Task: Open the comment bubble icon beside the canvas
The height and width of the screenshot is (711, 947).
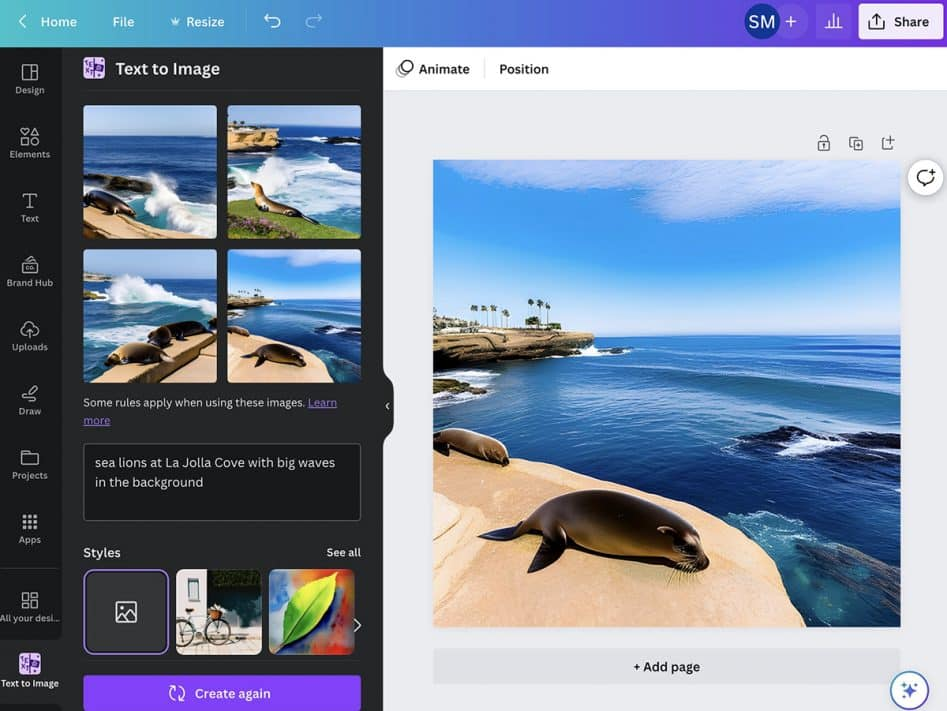Action: pos(925,177)
